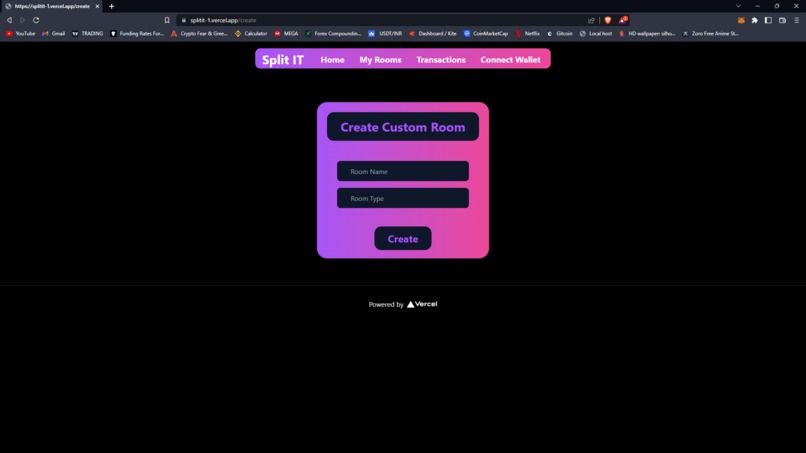Open a new tab with plus icon

pos(112,6)
